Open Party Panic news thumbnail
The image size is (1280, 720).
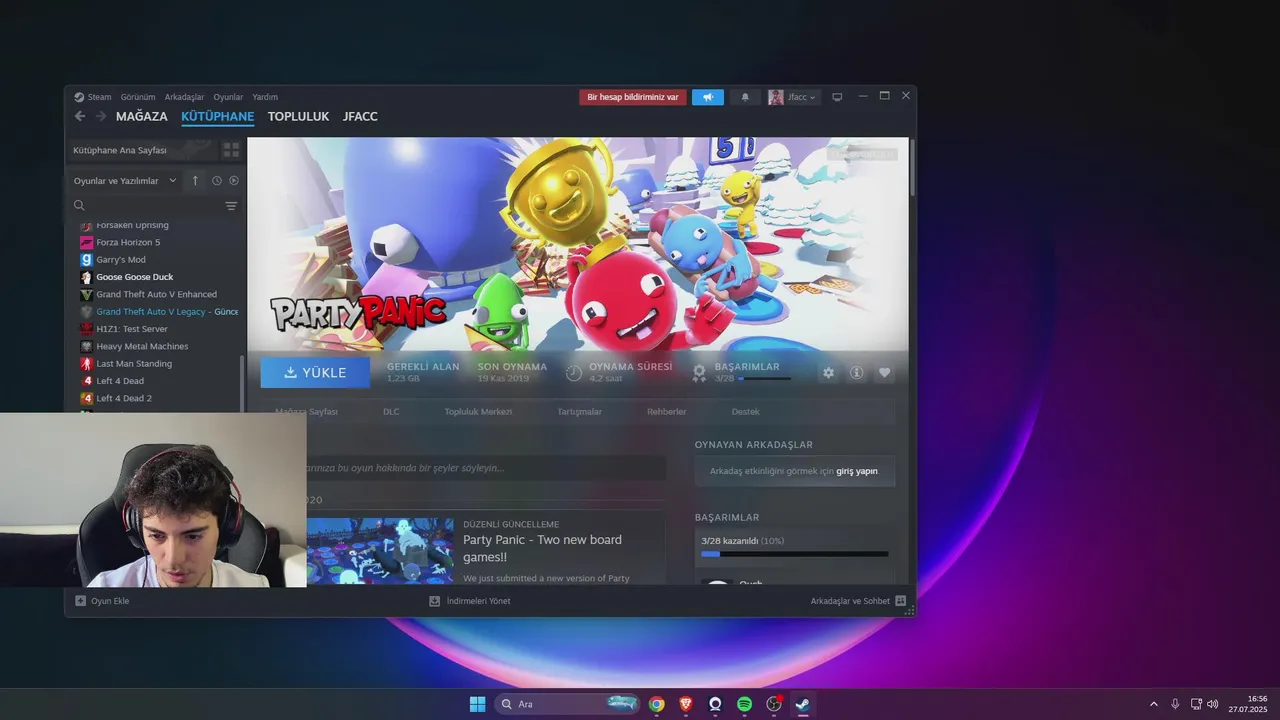[x=379, y=551]
